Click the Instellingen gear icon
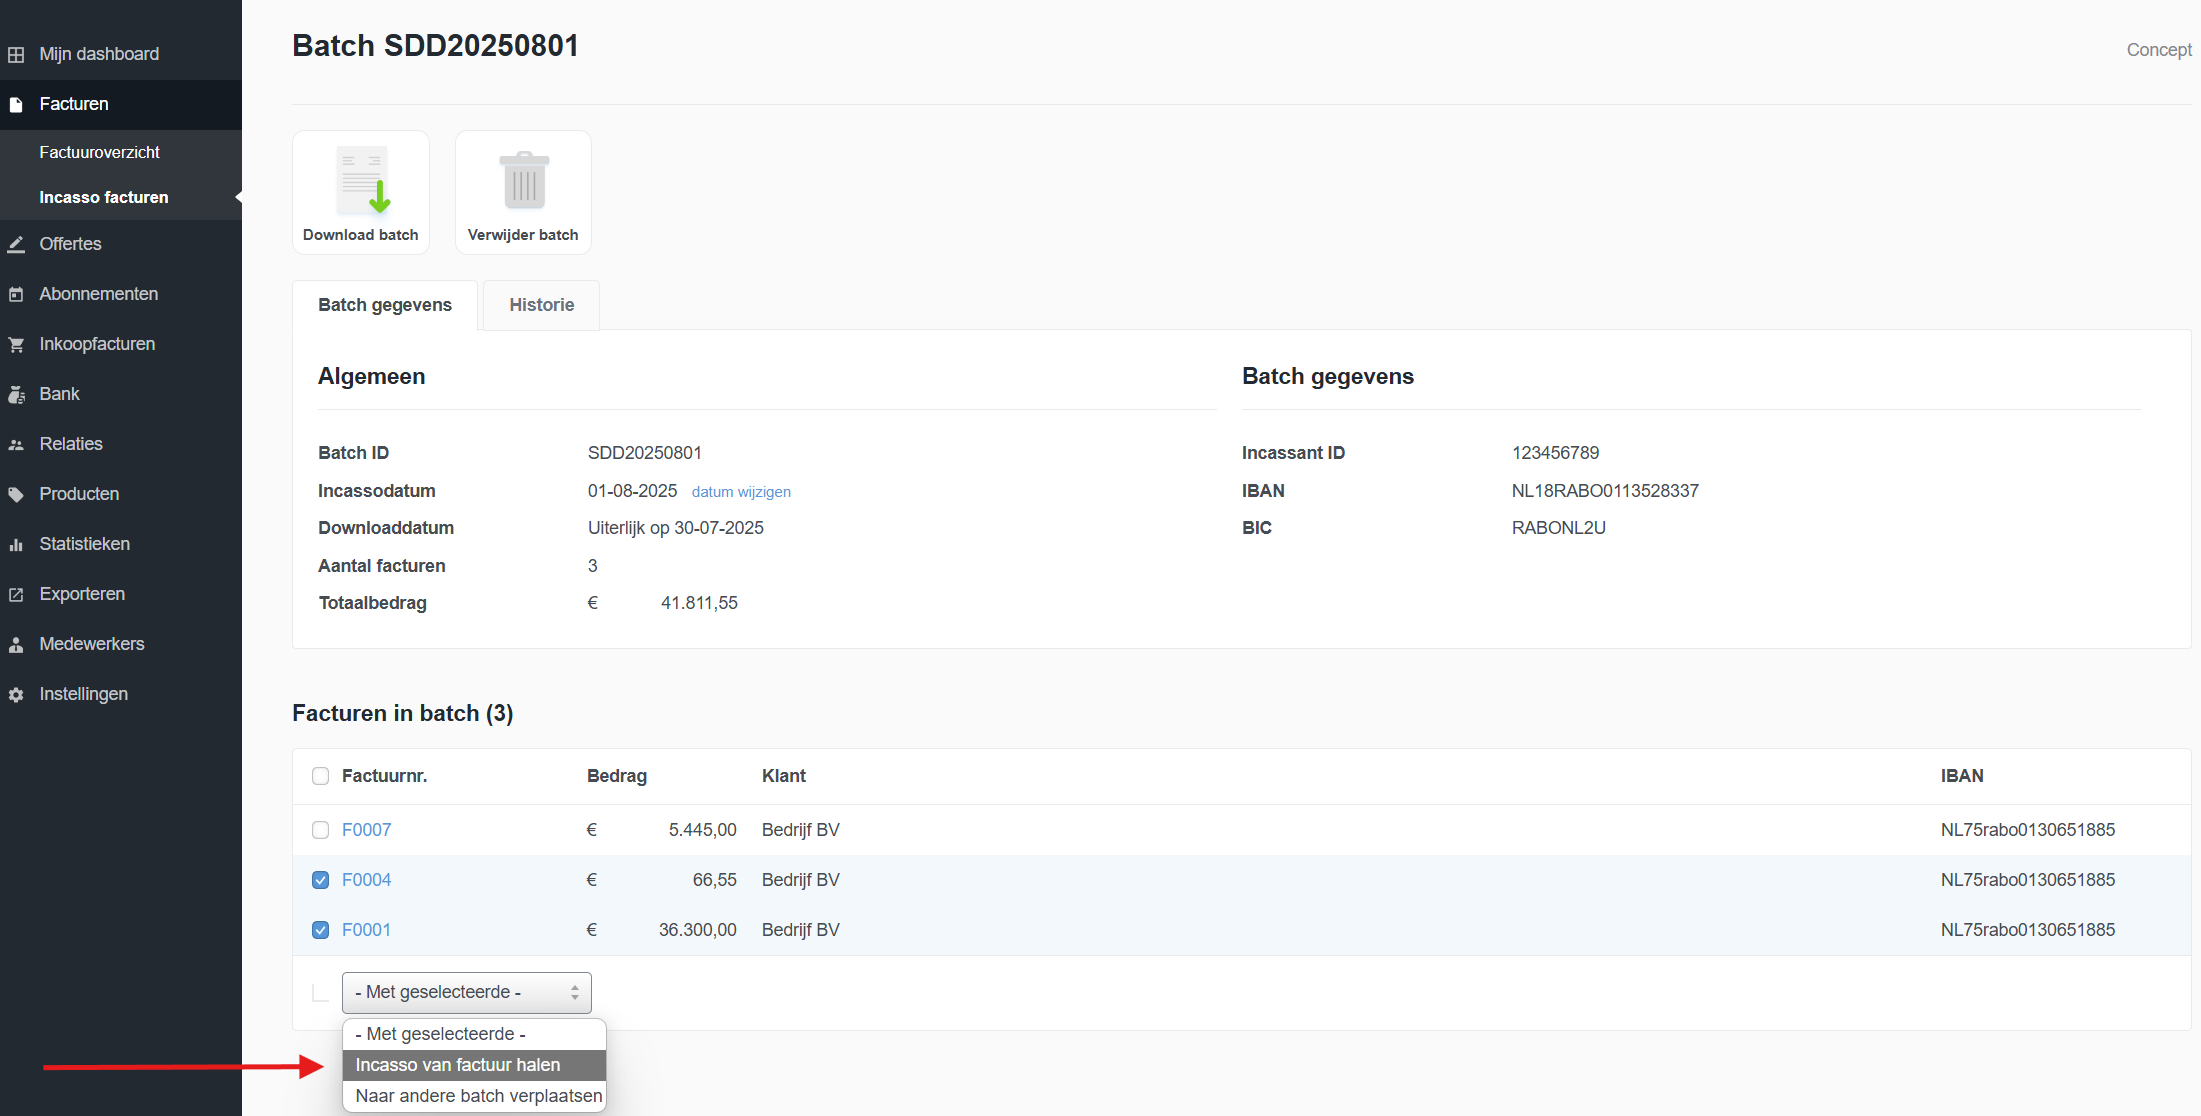The image size is (2201, 1116). tap(16, 694)
